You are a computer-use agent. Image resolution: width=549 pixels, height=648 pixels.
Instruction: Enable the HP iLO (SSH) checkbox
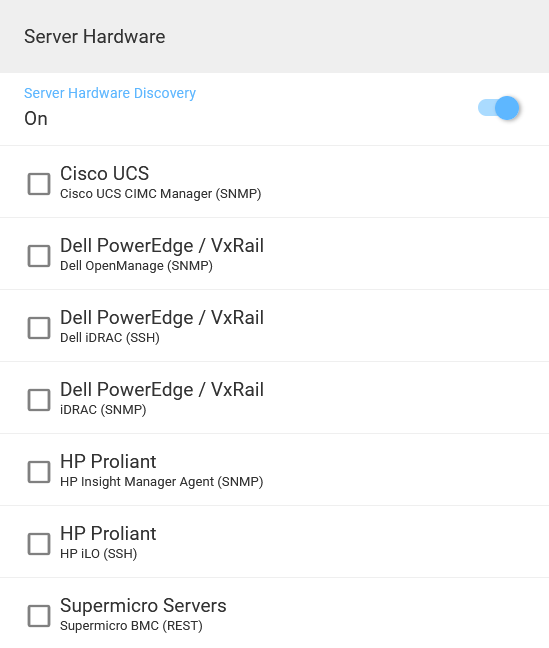point(39,543)
